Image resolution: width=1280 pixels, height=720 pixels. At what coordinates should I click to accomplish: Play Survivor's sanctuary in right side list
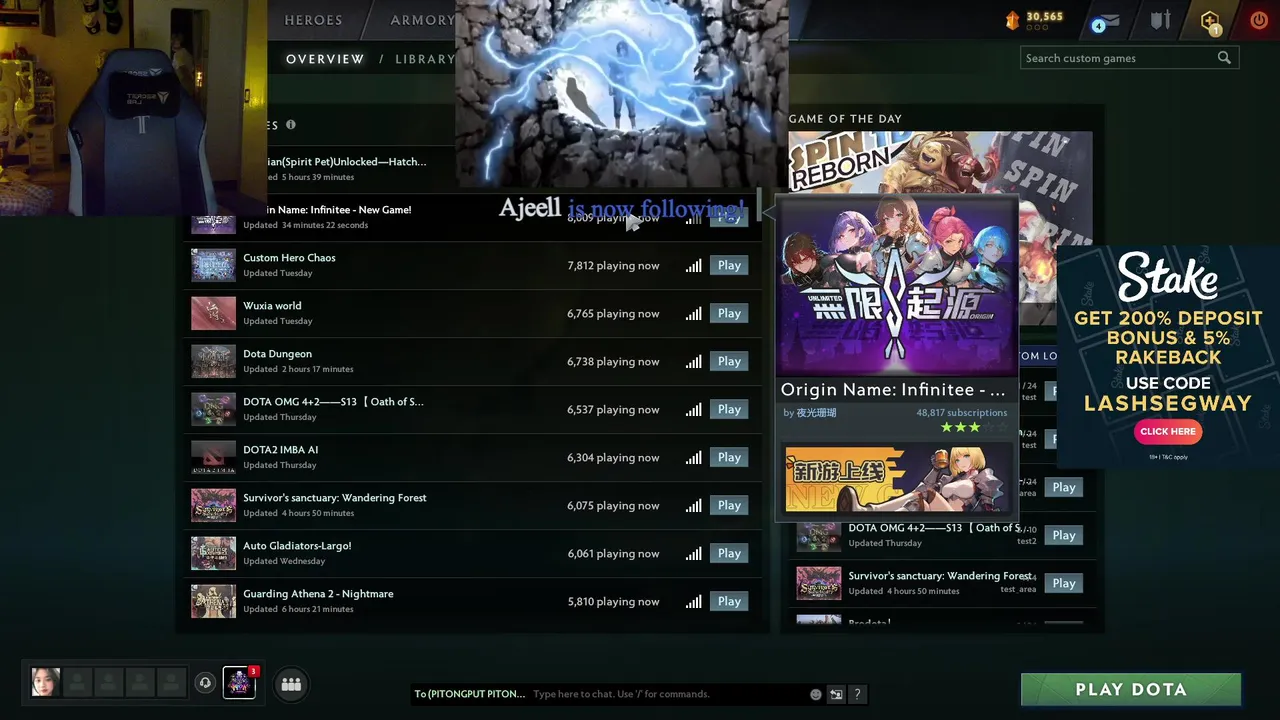point(1064,584)
